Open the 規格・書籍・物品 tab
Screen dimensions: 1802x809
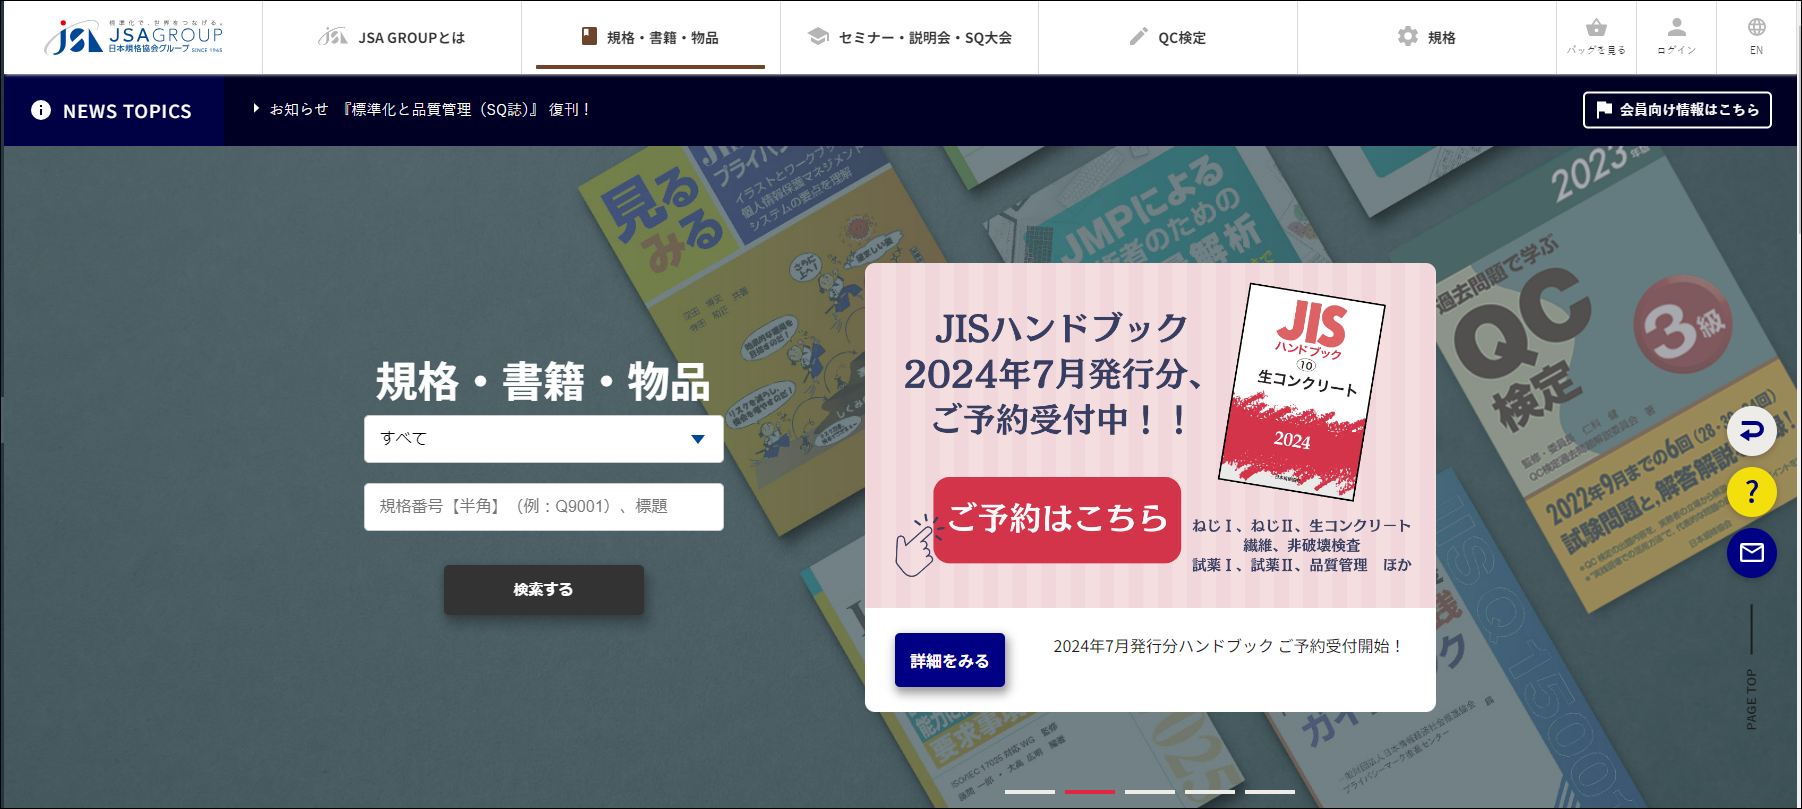[x=650, y=37]
